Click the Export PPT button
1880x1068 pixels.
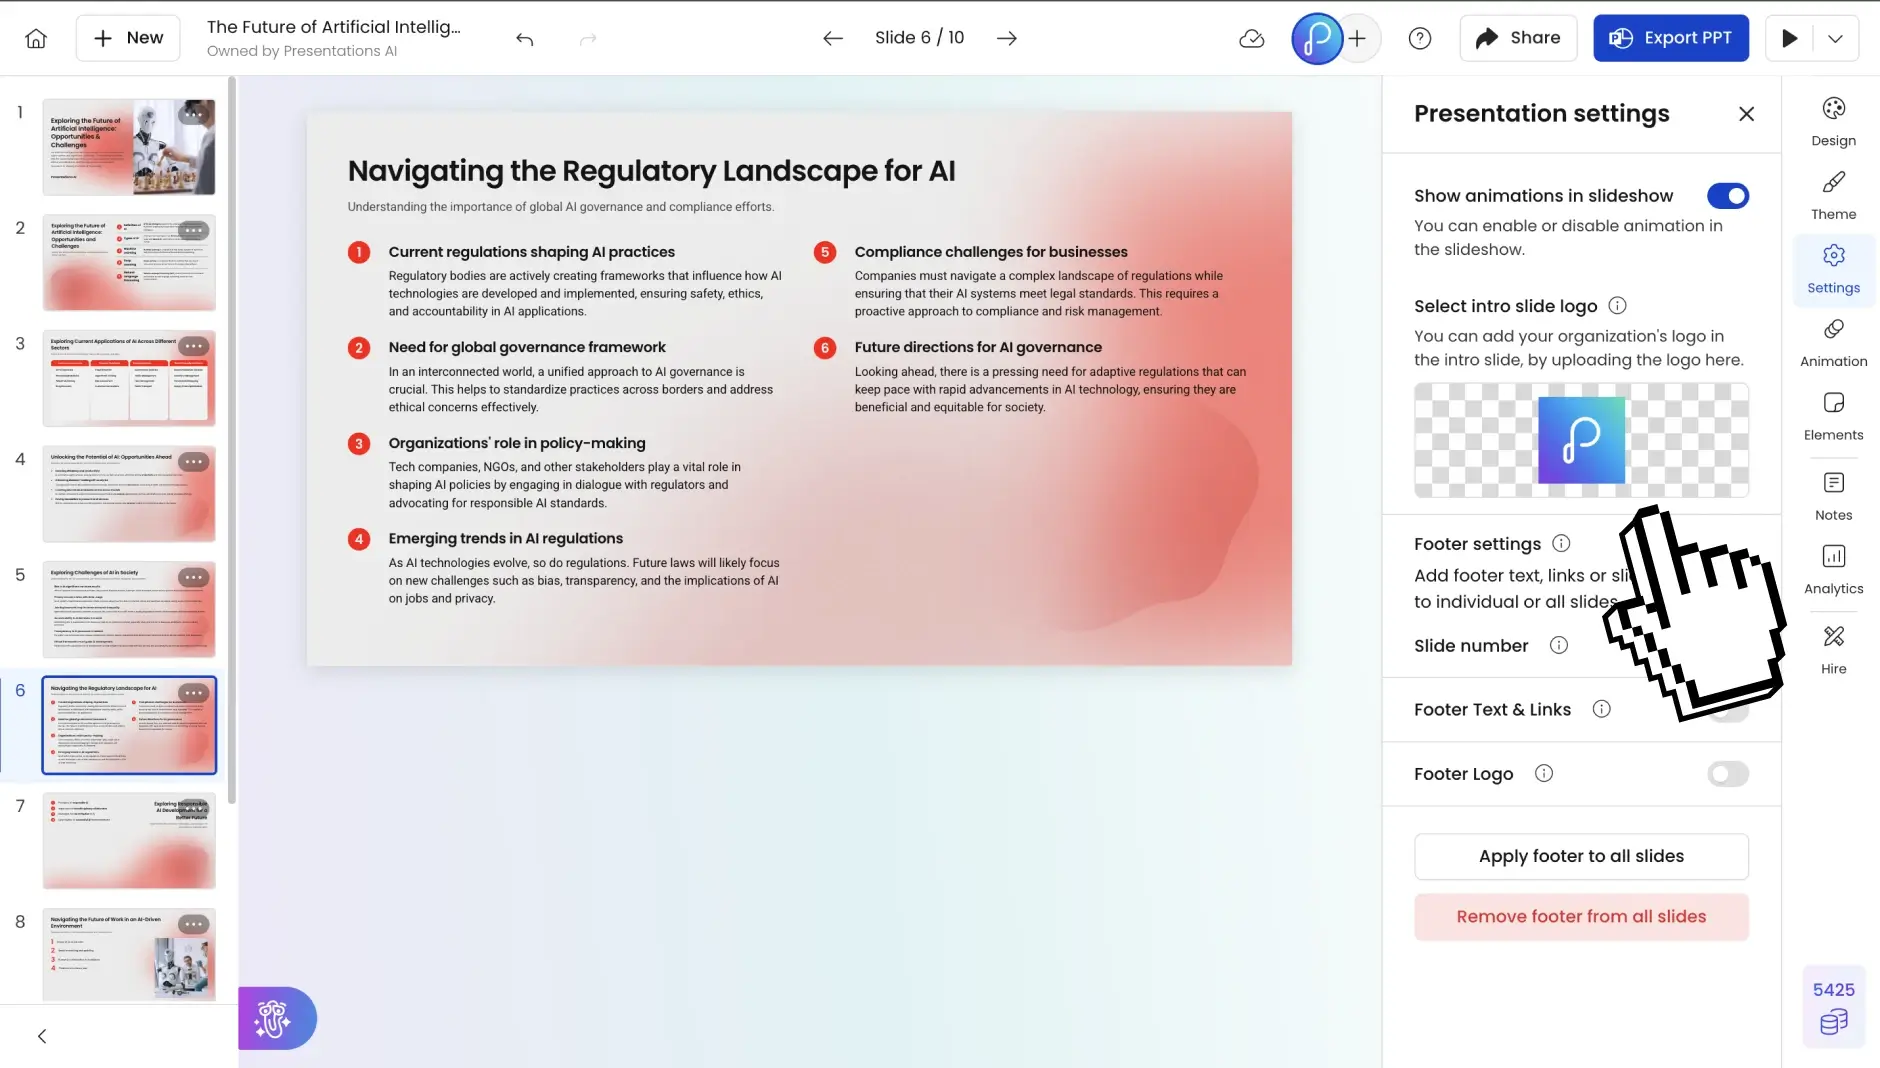(x=1671, y=38)
